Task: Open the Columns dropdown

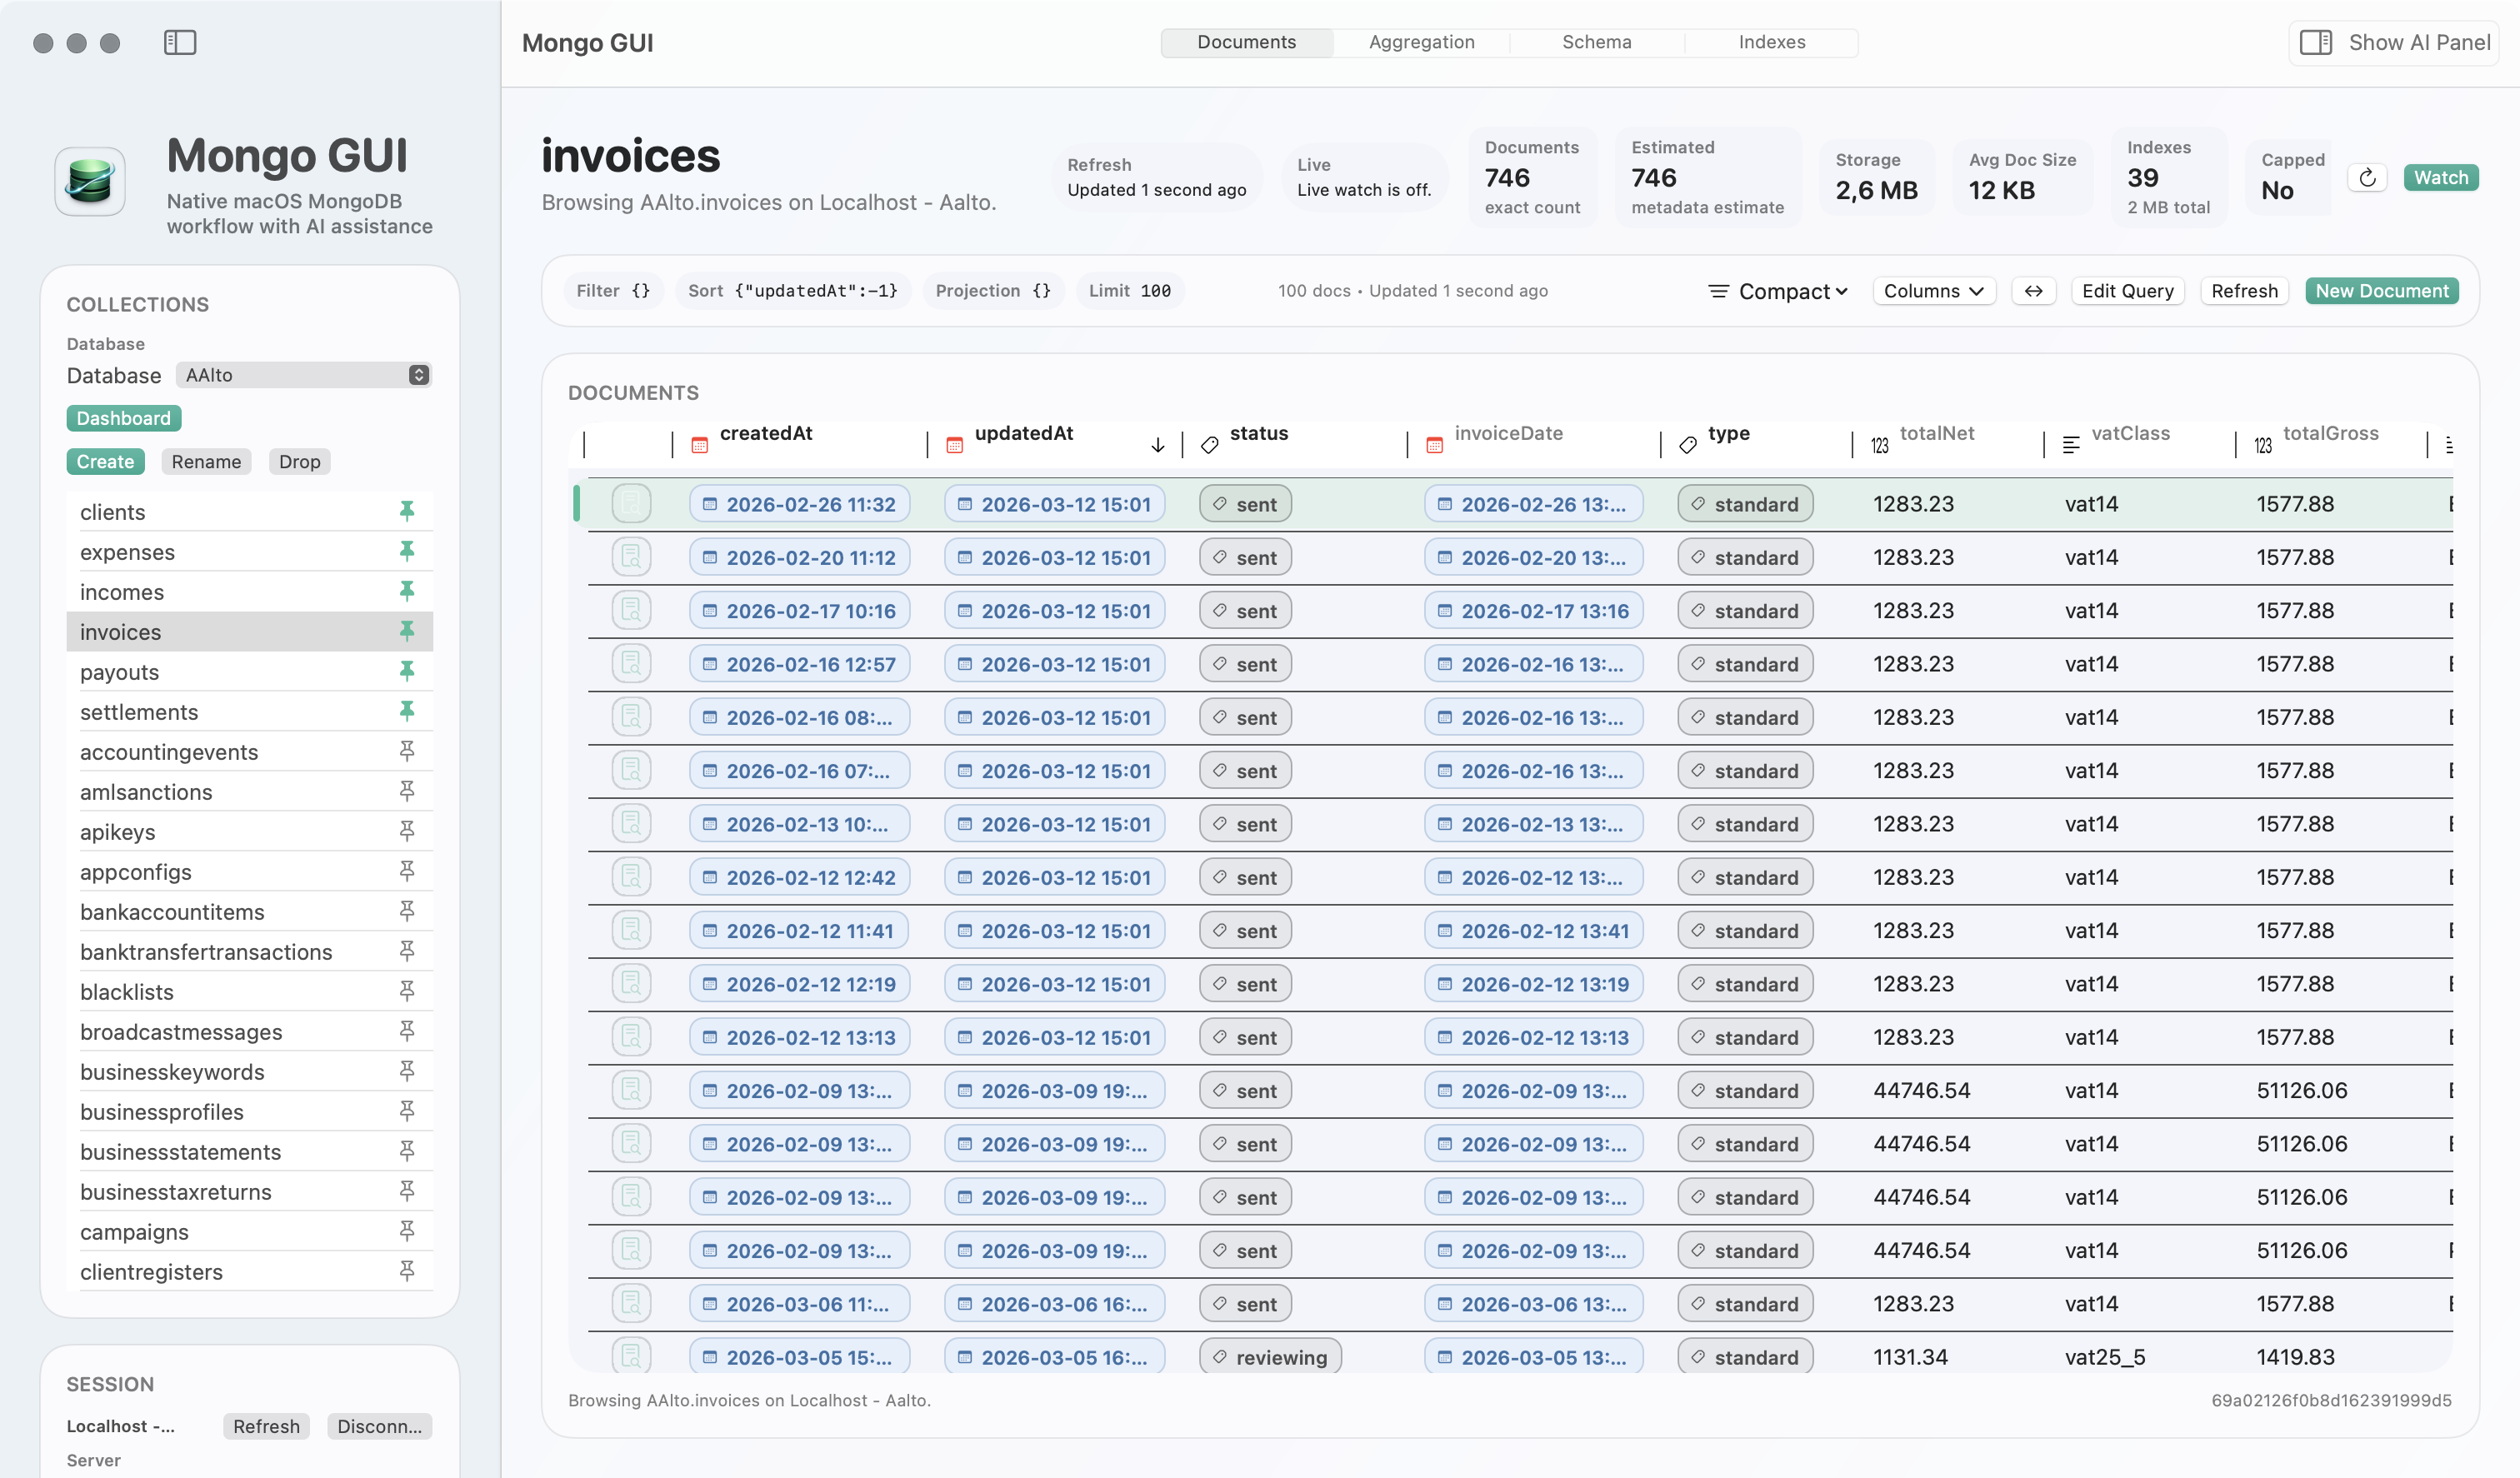Action: coord(1934,291)
